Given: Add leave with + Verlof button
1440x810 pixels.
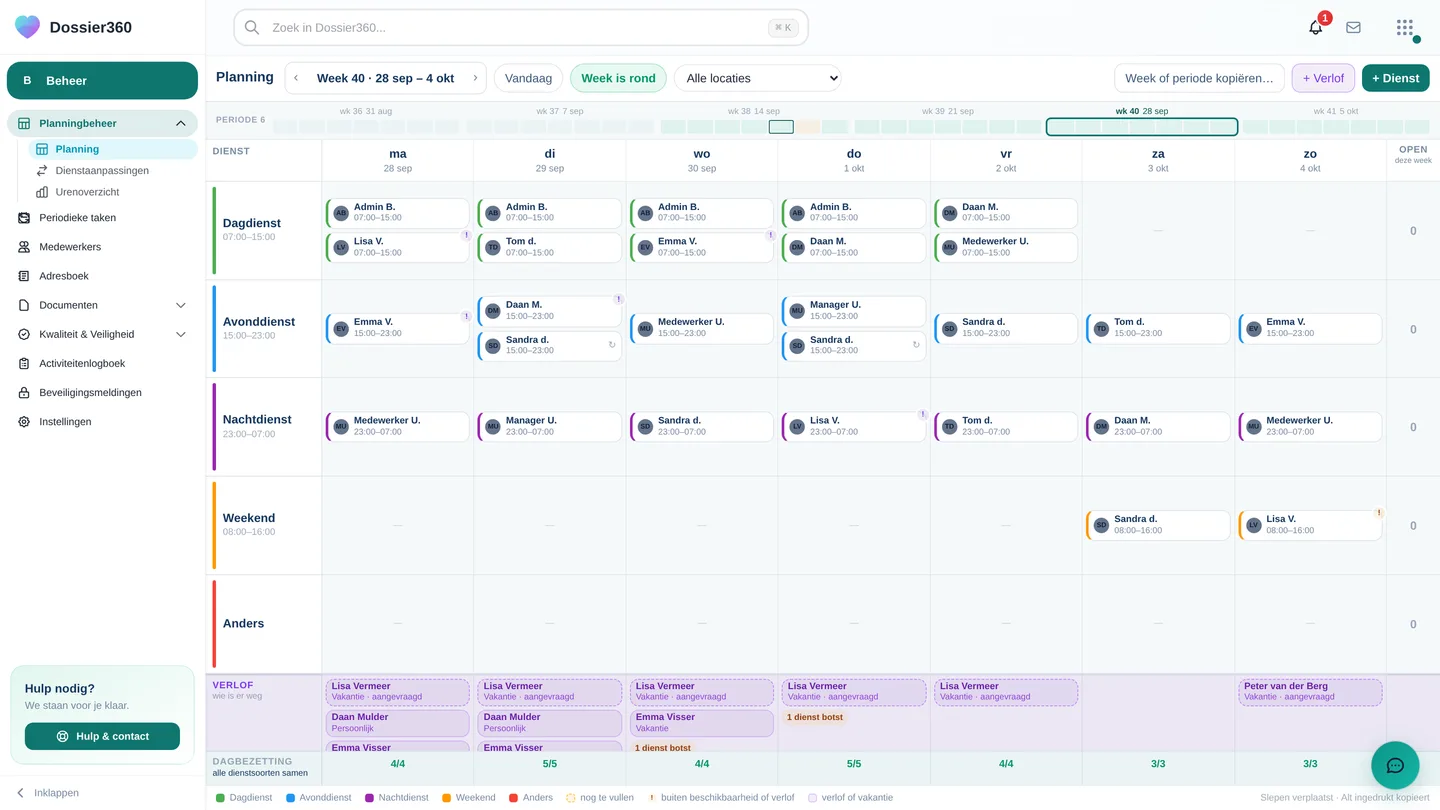Looking at the screenshot, I should 1323,78.
